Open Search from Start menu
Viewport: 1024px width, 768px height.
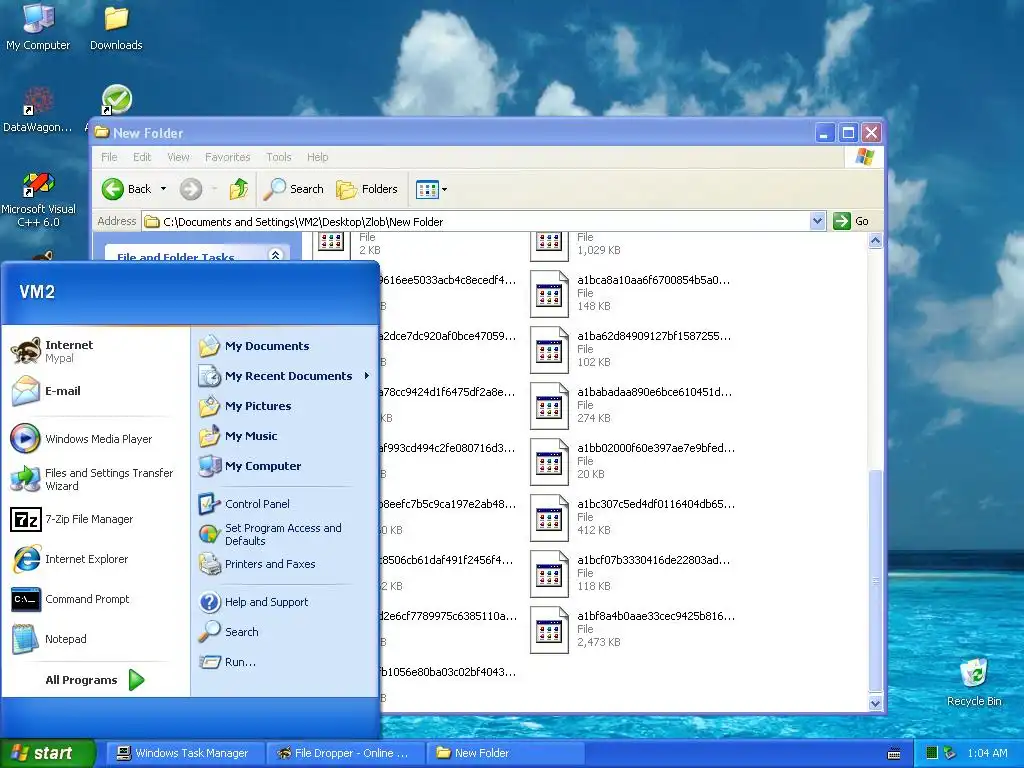point(283,632)
